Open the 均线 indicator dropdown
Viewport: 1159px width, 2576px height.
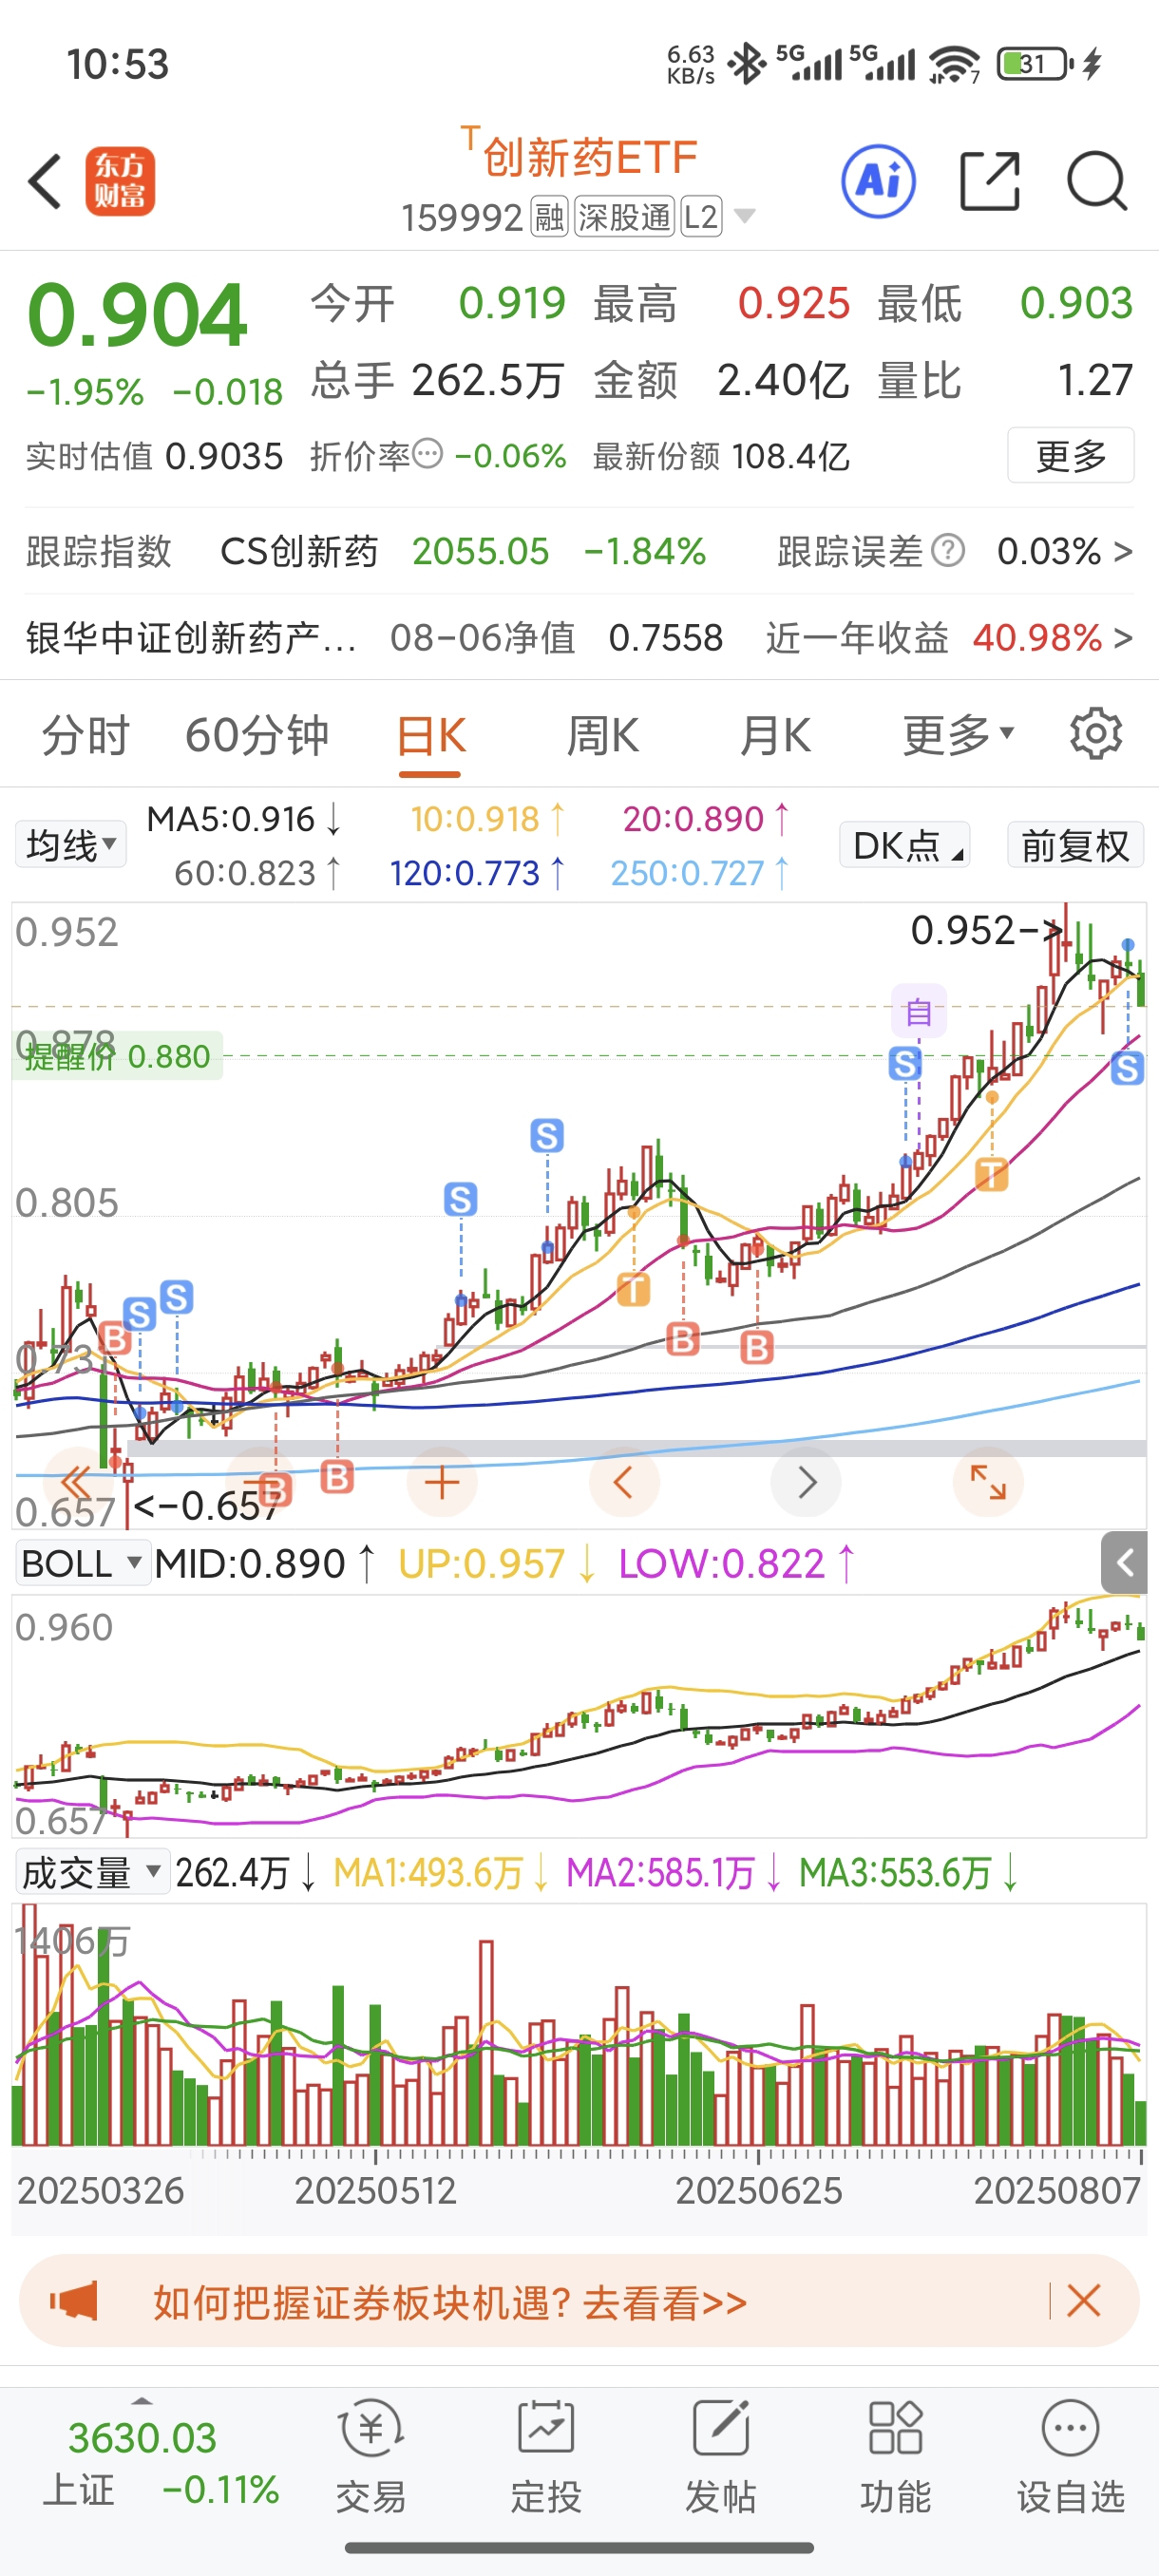[x=71, y=845]
